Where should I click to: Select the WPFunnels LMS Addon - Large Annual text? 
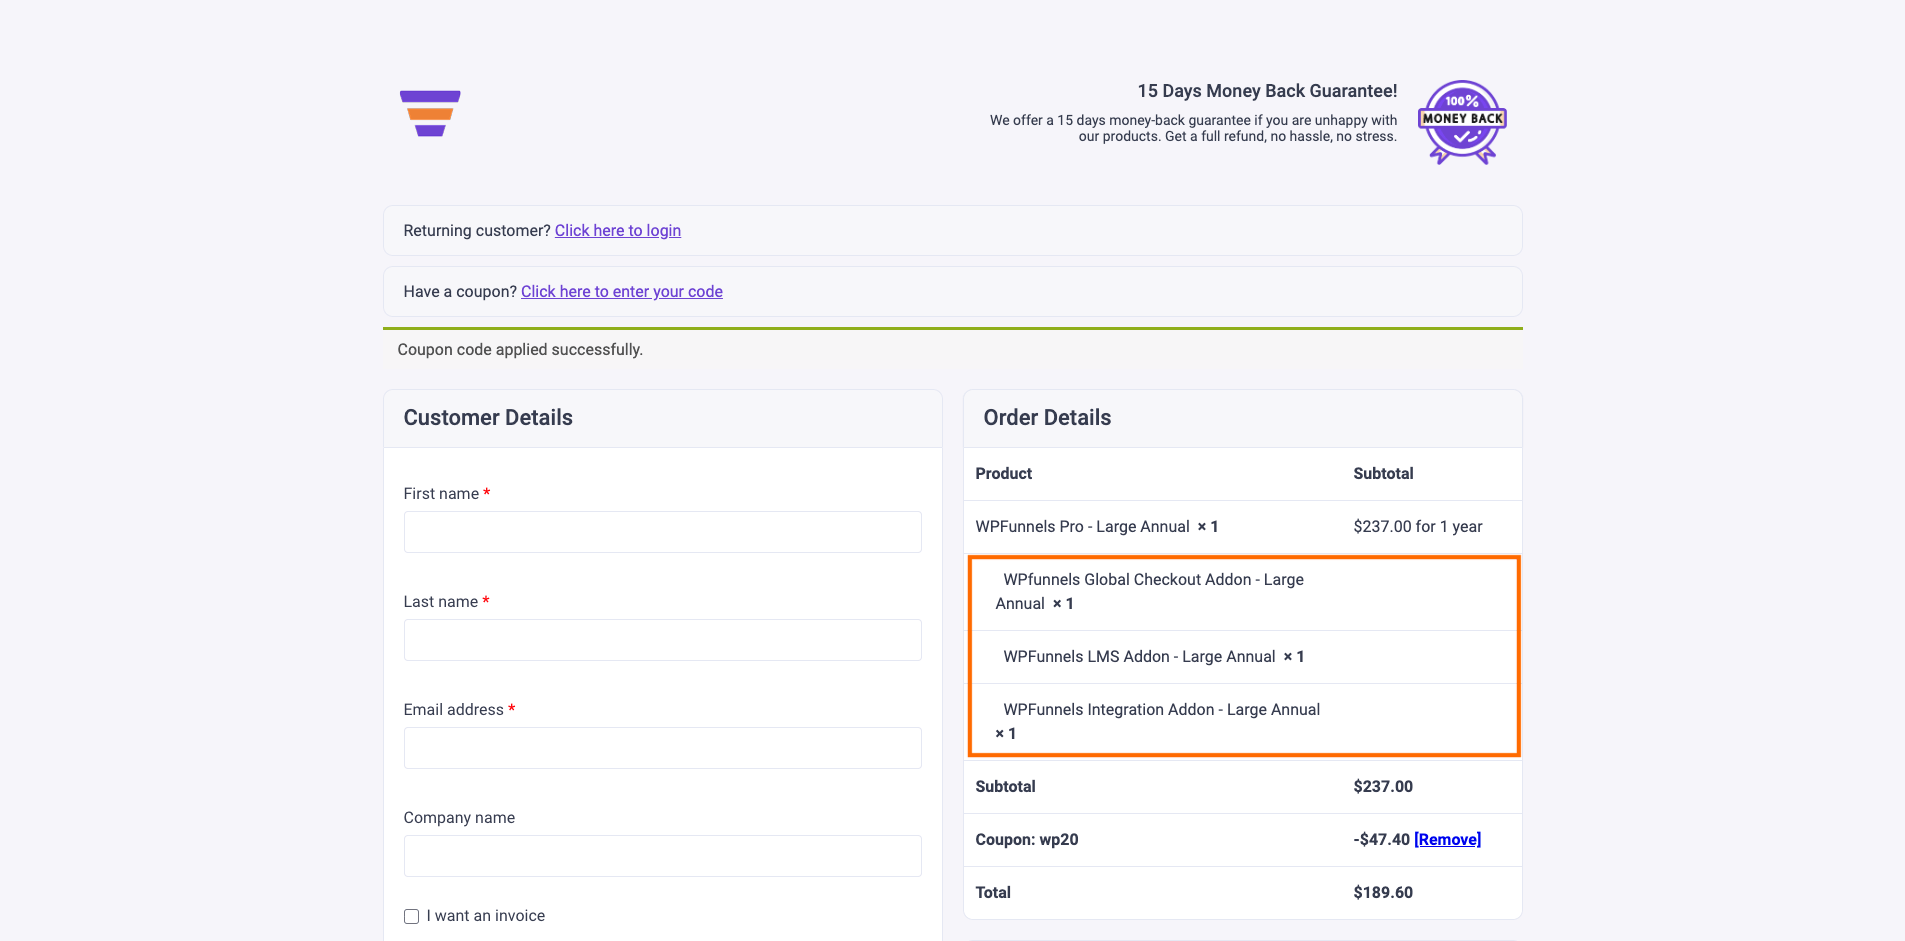click(x=1139, y=656)
